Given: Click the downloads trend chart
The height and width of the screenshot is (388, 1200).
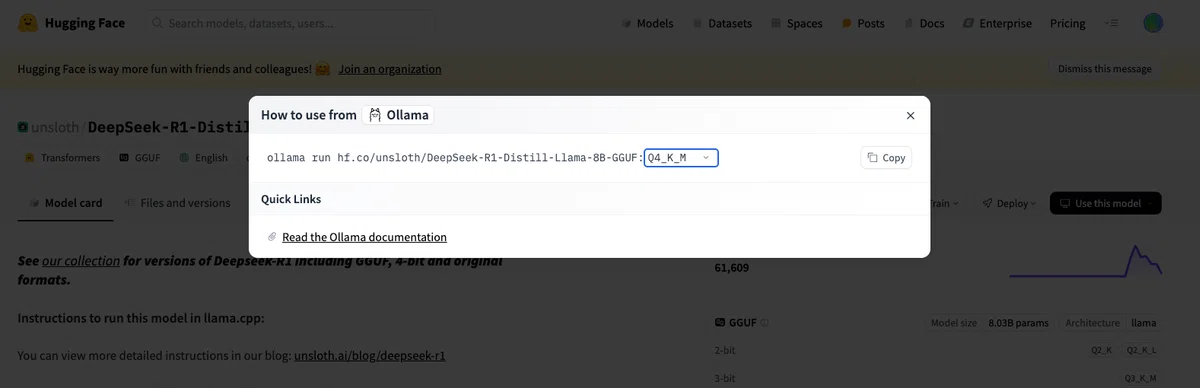Looking at the screenshot, I should [x=1086, y=261].
